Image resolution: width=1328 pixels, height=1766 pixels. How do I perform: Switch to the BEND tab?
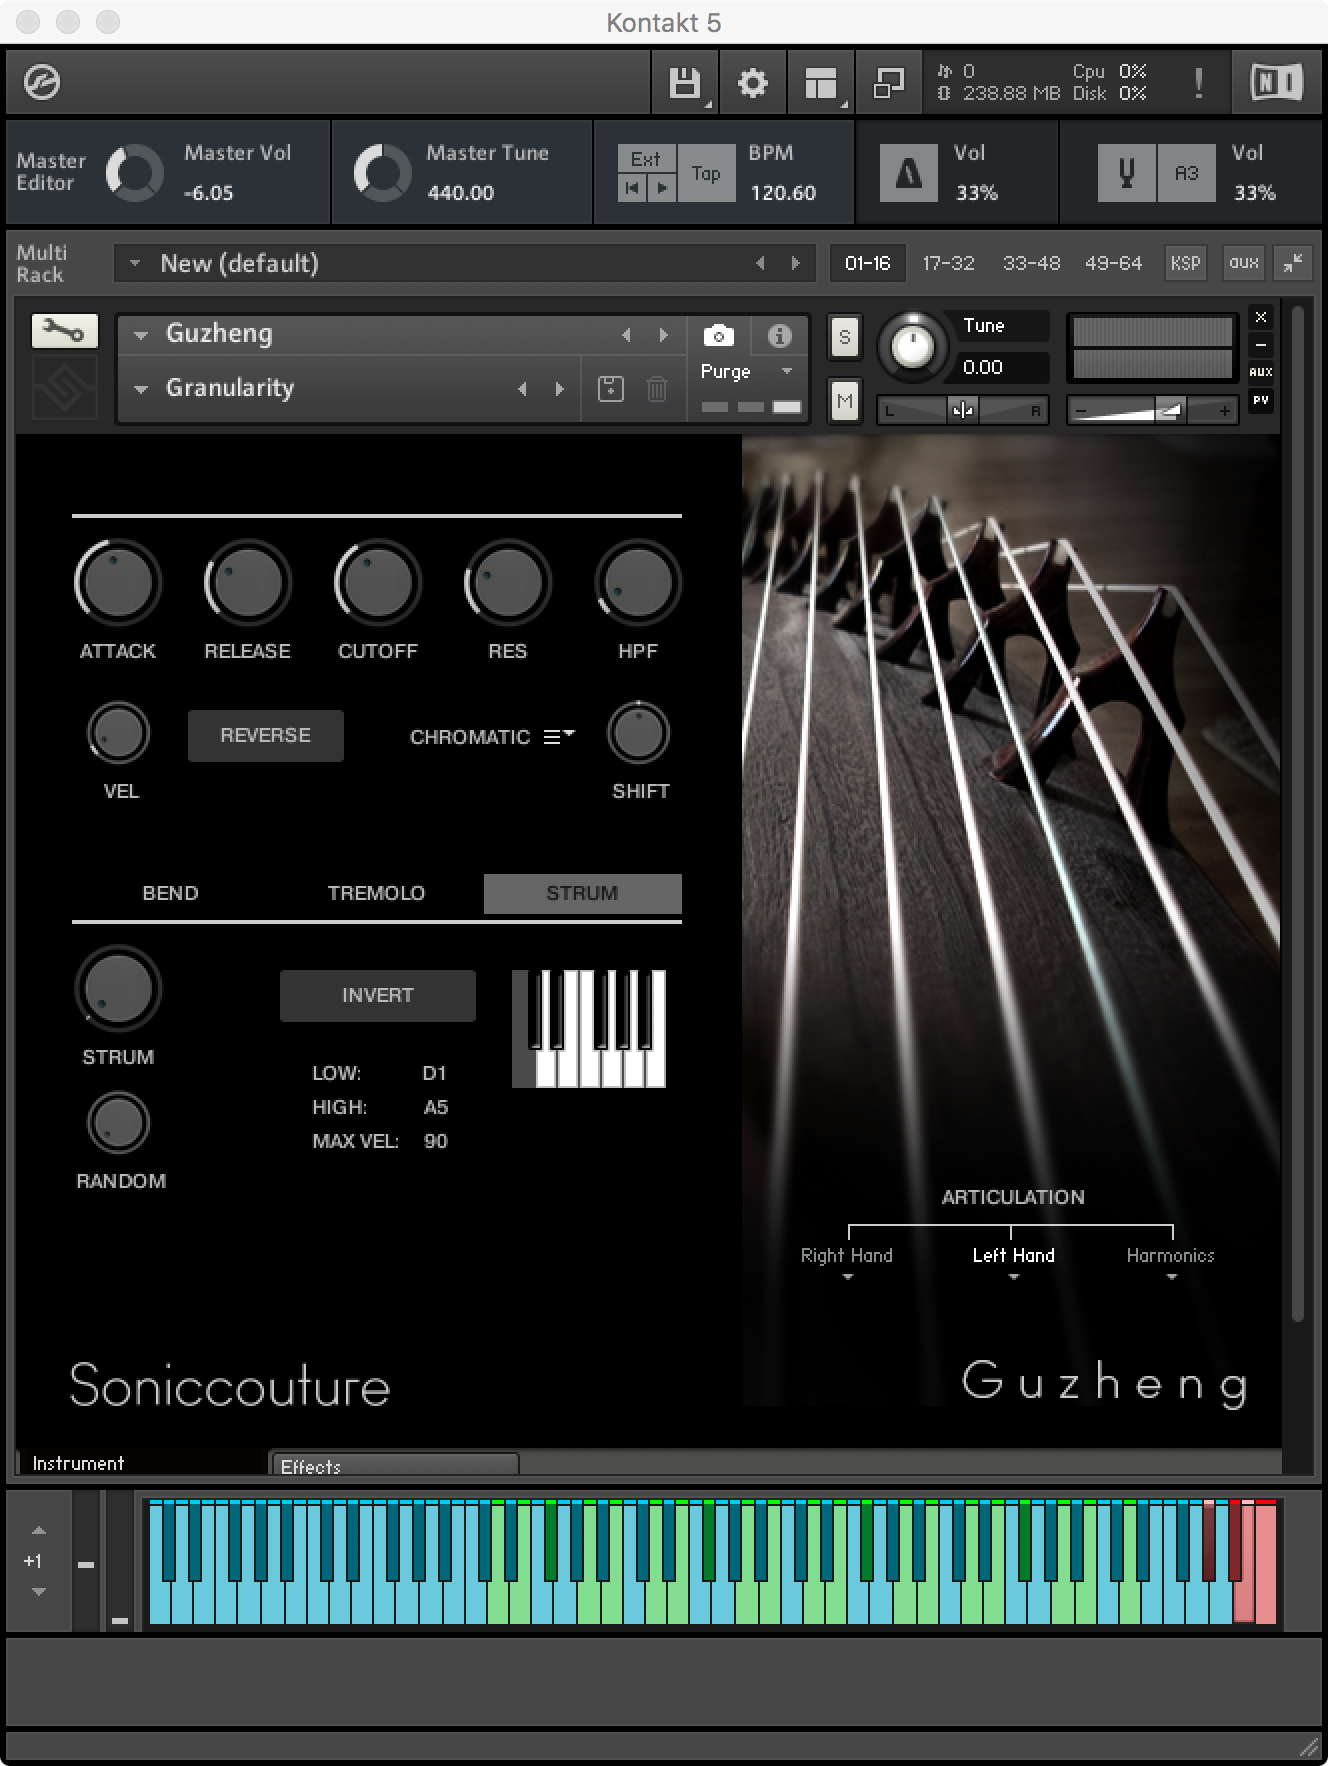[x=170, y=893]
